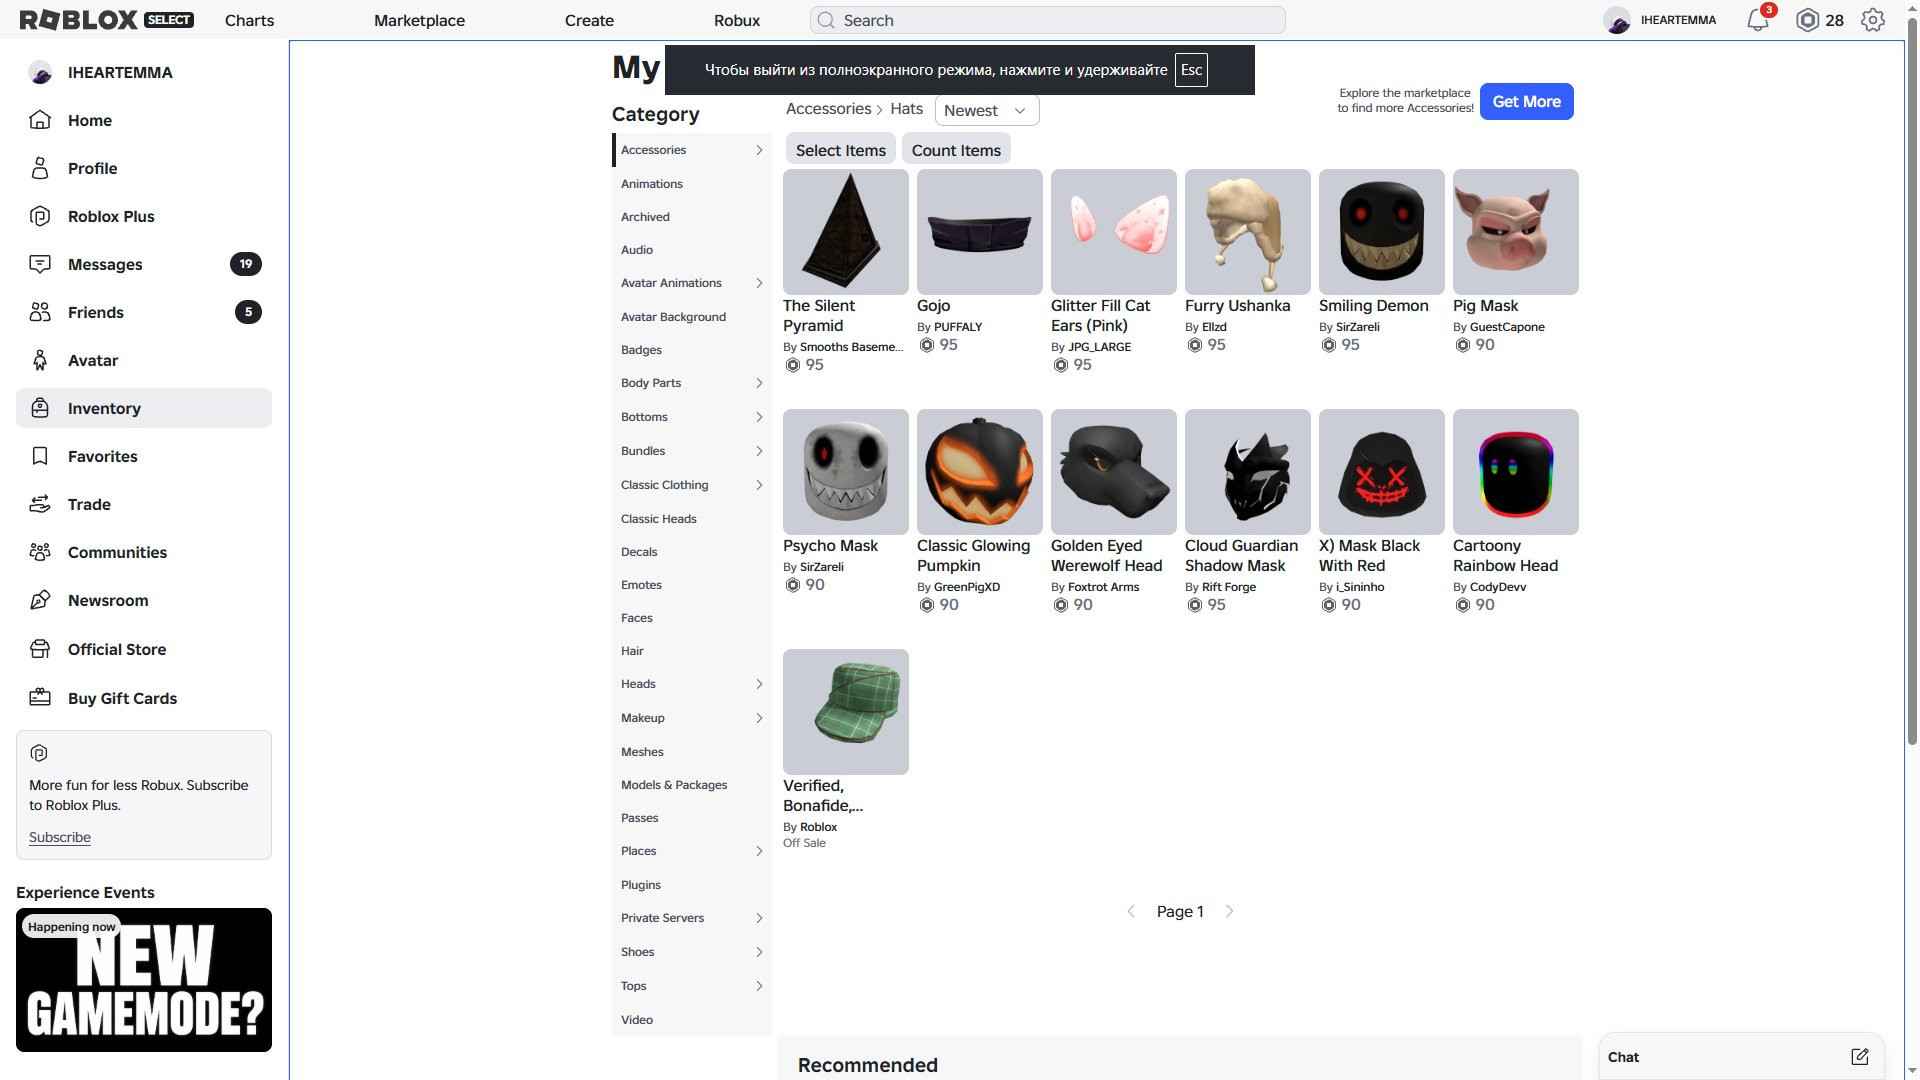1920x1080 pixels.
Task: Open the Cloud Guardian Shadow Mask title
Action: pyautogui.click(x=1241, y=556)
